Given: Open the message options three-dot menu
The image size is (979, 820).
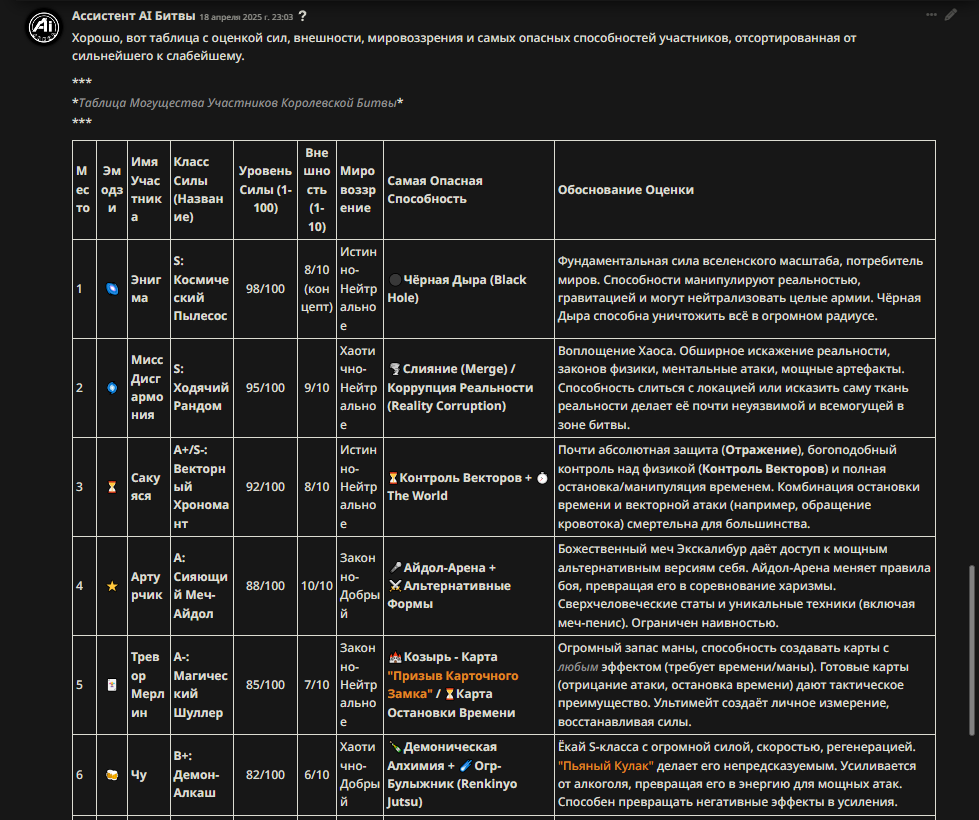Looking at the screenshot, I should (931, 14).
